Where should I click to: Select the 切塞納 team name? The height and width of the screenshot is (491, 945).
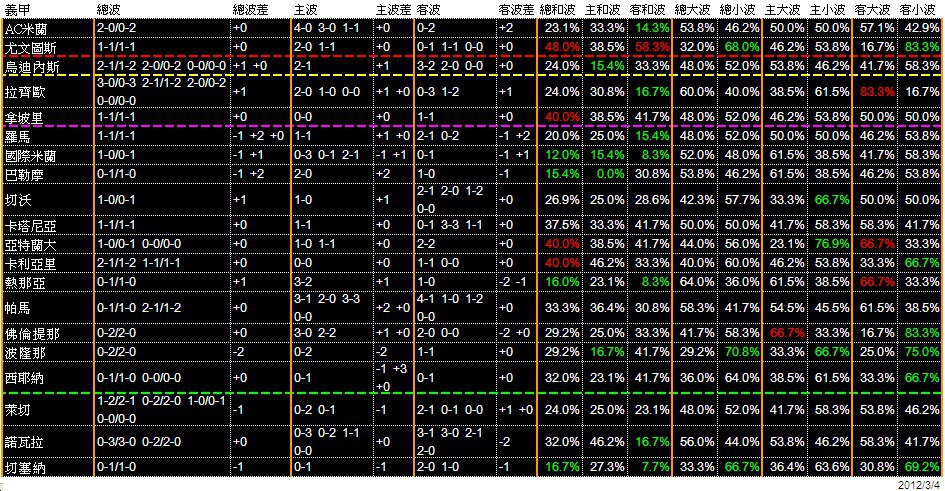(x=24, y=468)
